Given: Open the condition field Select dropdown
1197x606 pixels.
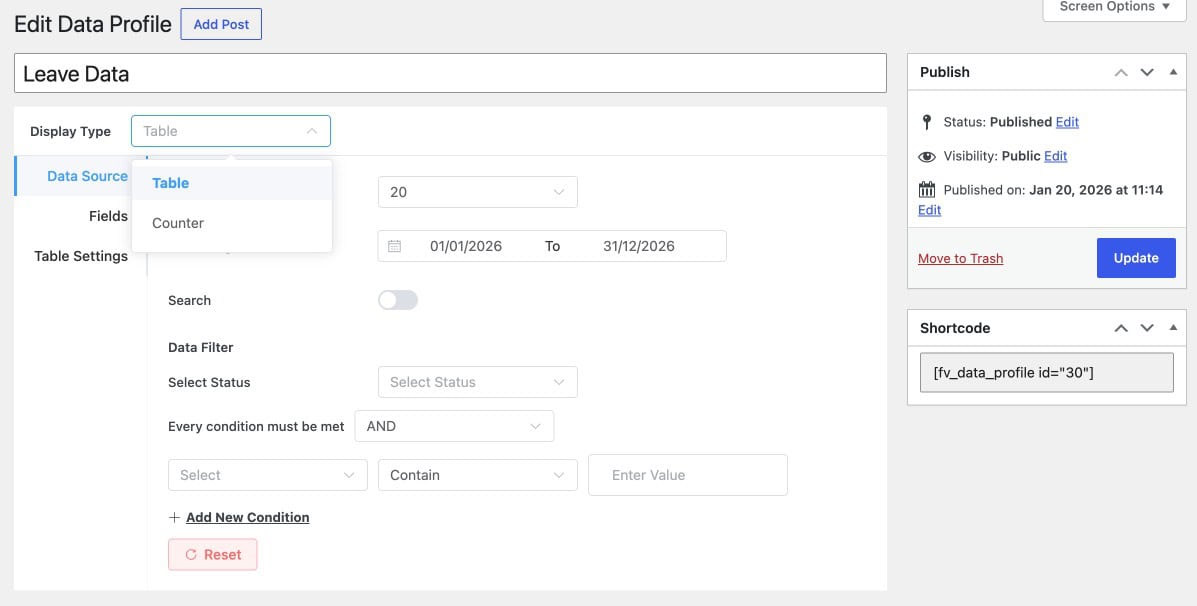Looking at the screenshot, I should [267, 475].
